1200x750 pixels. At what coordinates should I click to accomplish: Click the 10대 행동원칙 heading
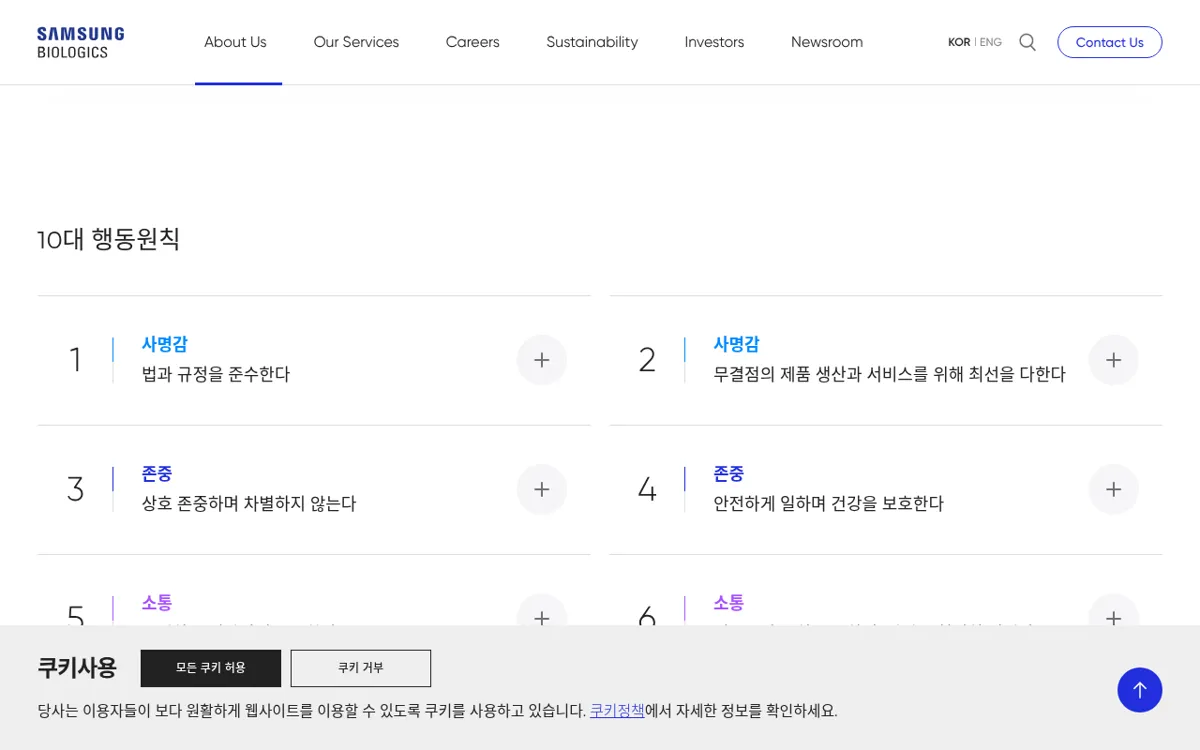(109, 239)
